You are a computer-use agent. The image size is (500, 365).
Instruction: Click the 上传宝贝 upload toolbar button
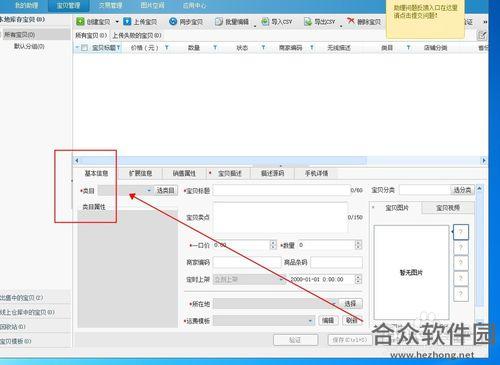140,22
